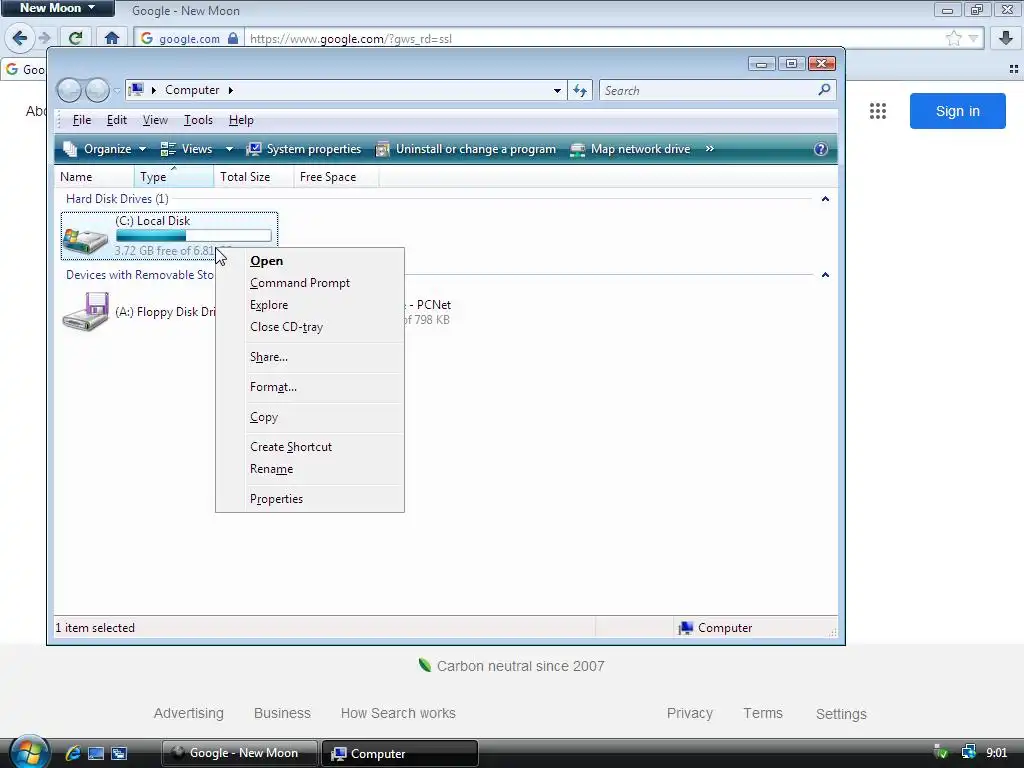Viewport: 1024px width, 768px height.
Task: Open the How Search works link
Action: click(398, 713)
